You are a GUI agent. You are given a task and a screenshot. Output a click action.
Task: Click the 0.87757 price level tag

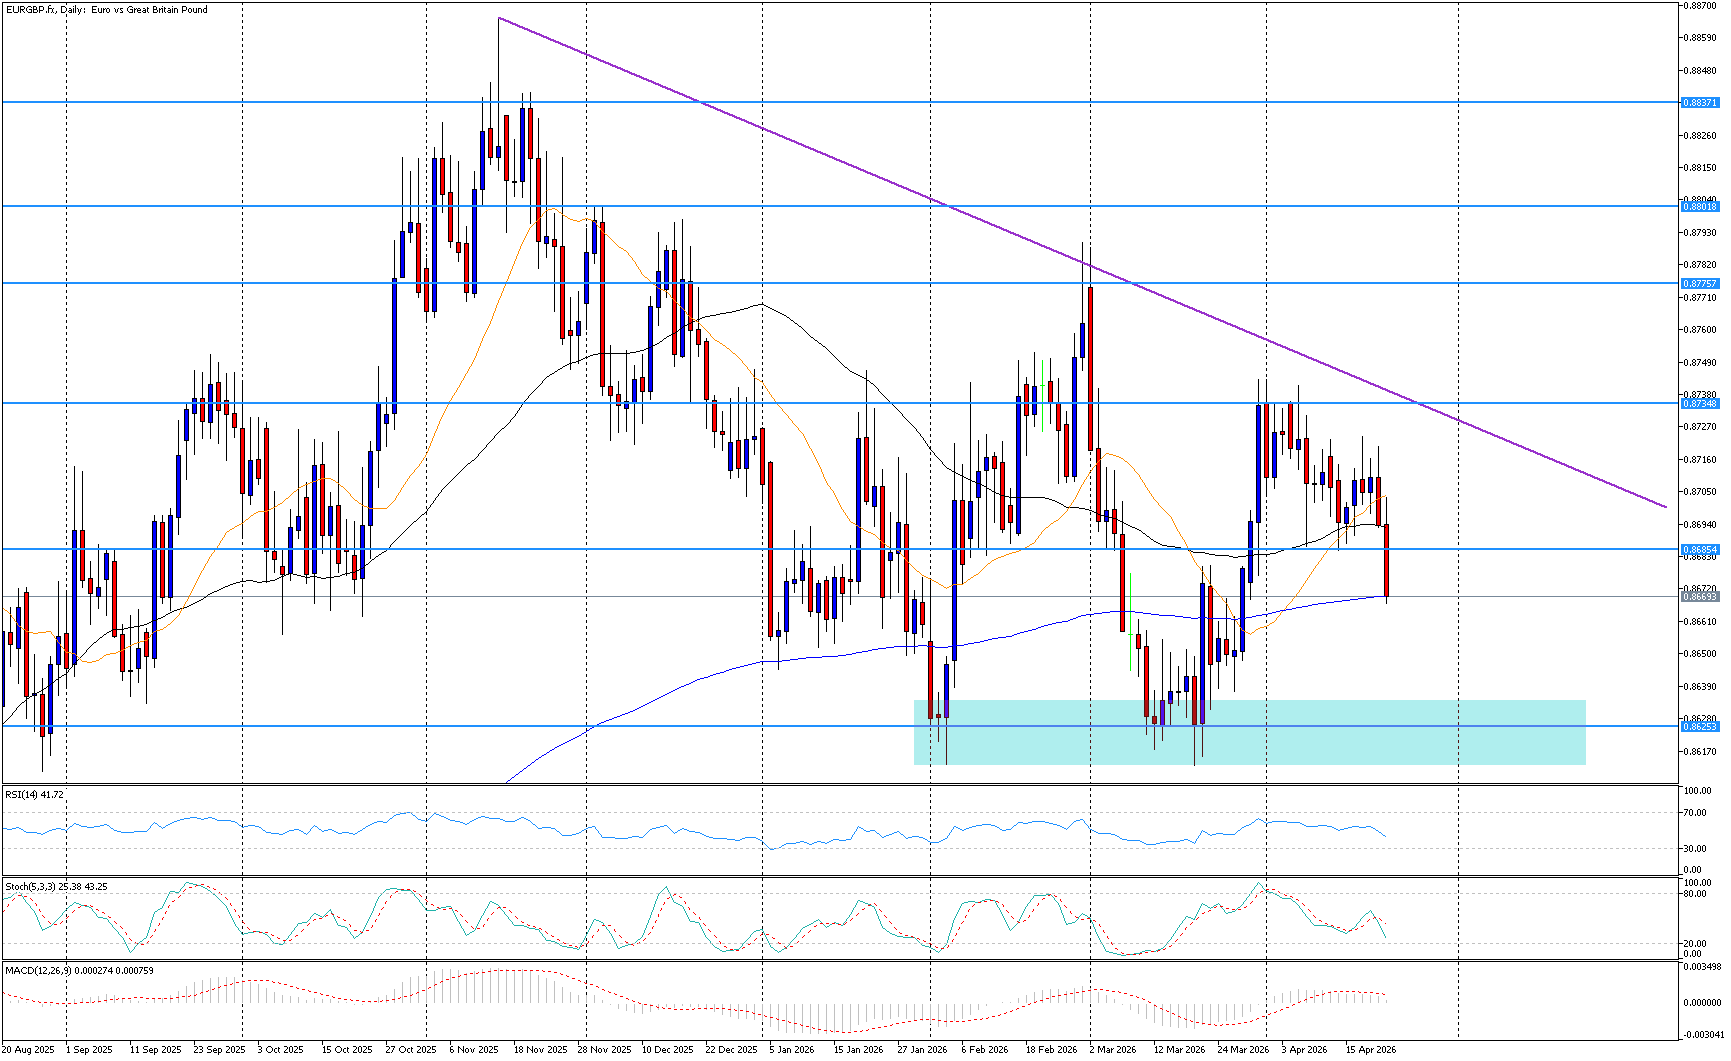click(x=1699, y=284)
